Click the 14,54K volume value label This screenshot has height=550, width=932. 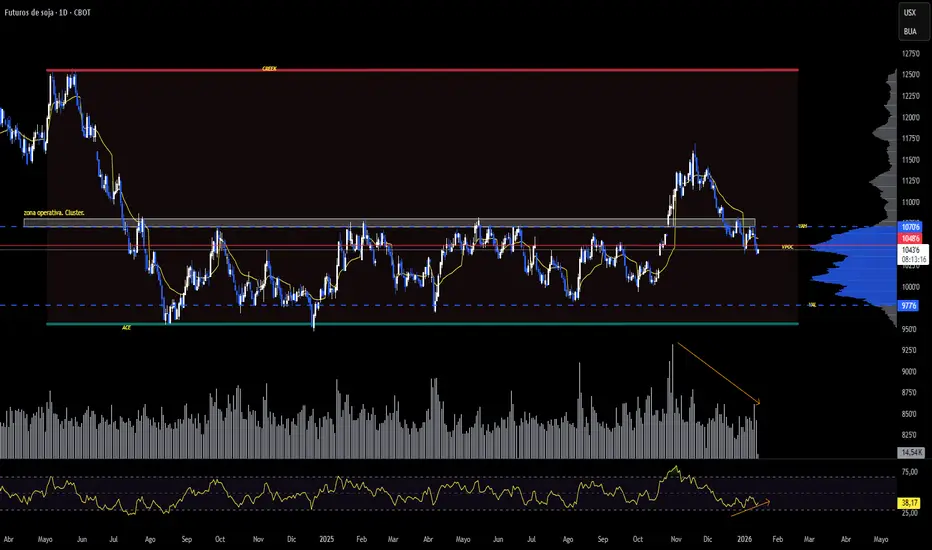[x=911, y=452]
